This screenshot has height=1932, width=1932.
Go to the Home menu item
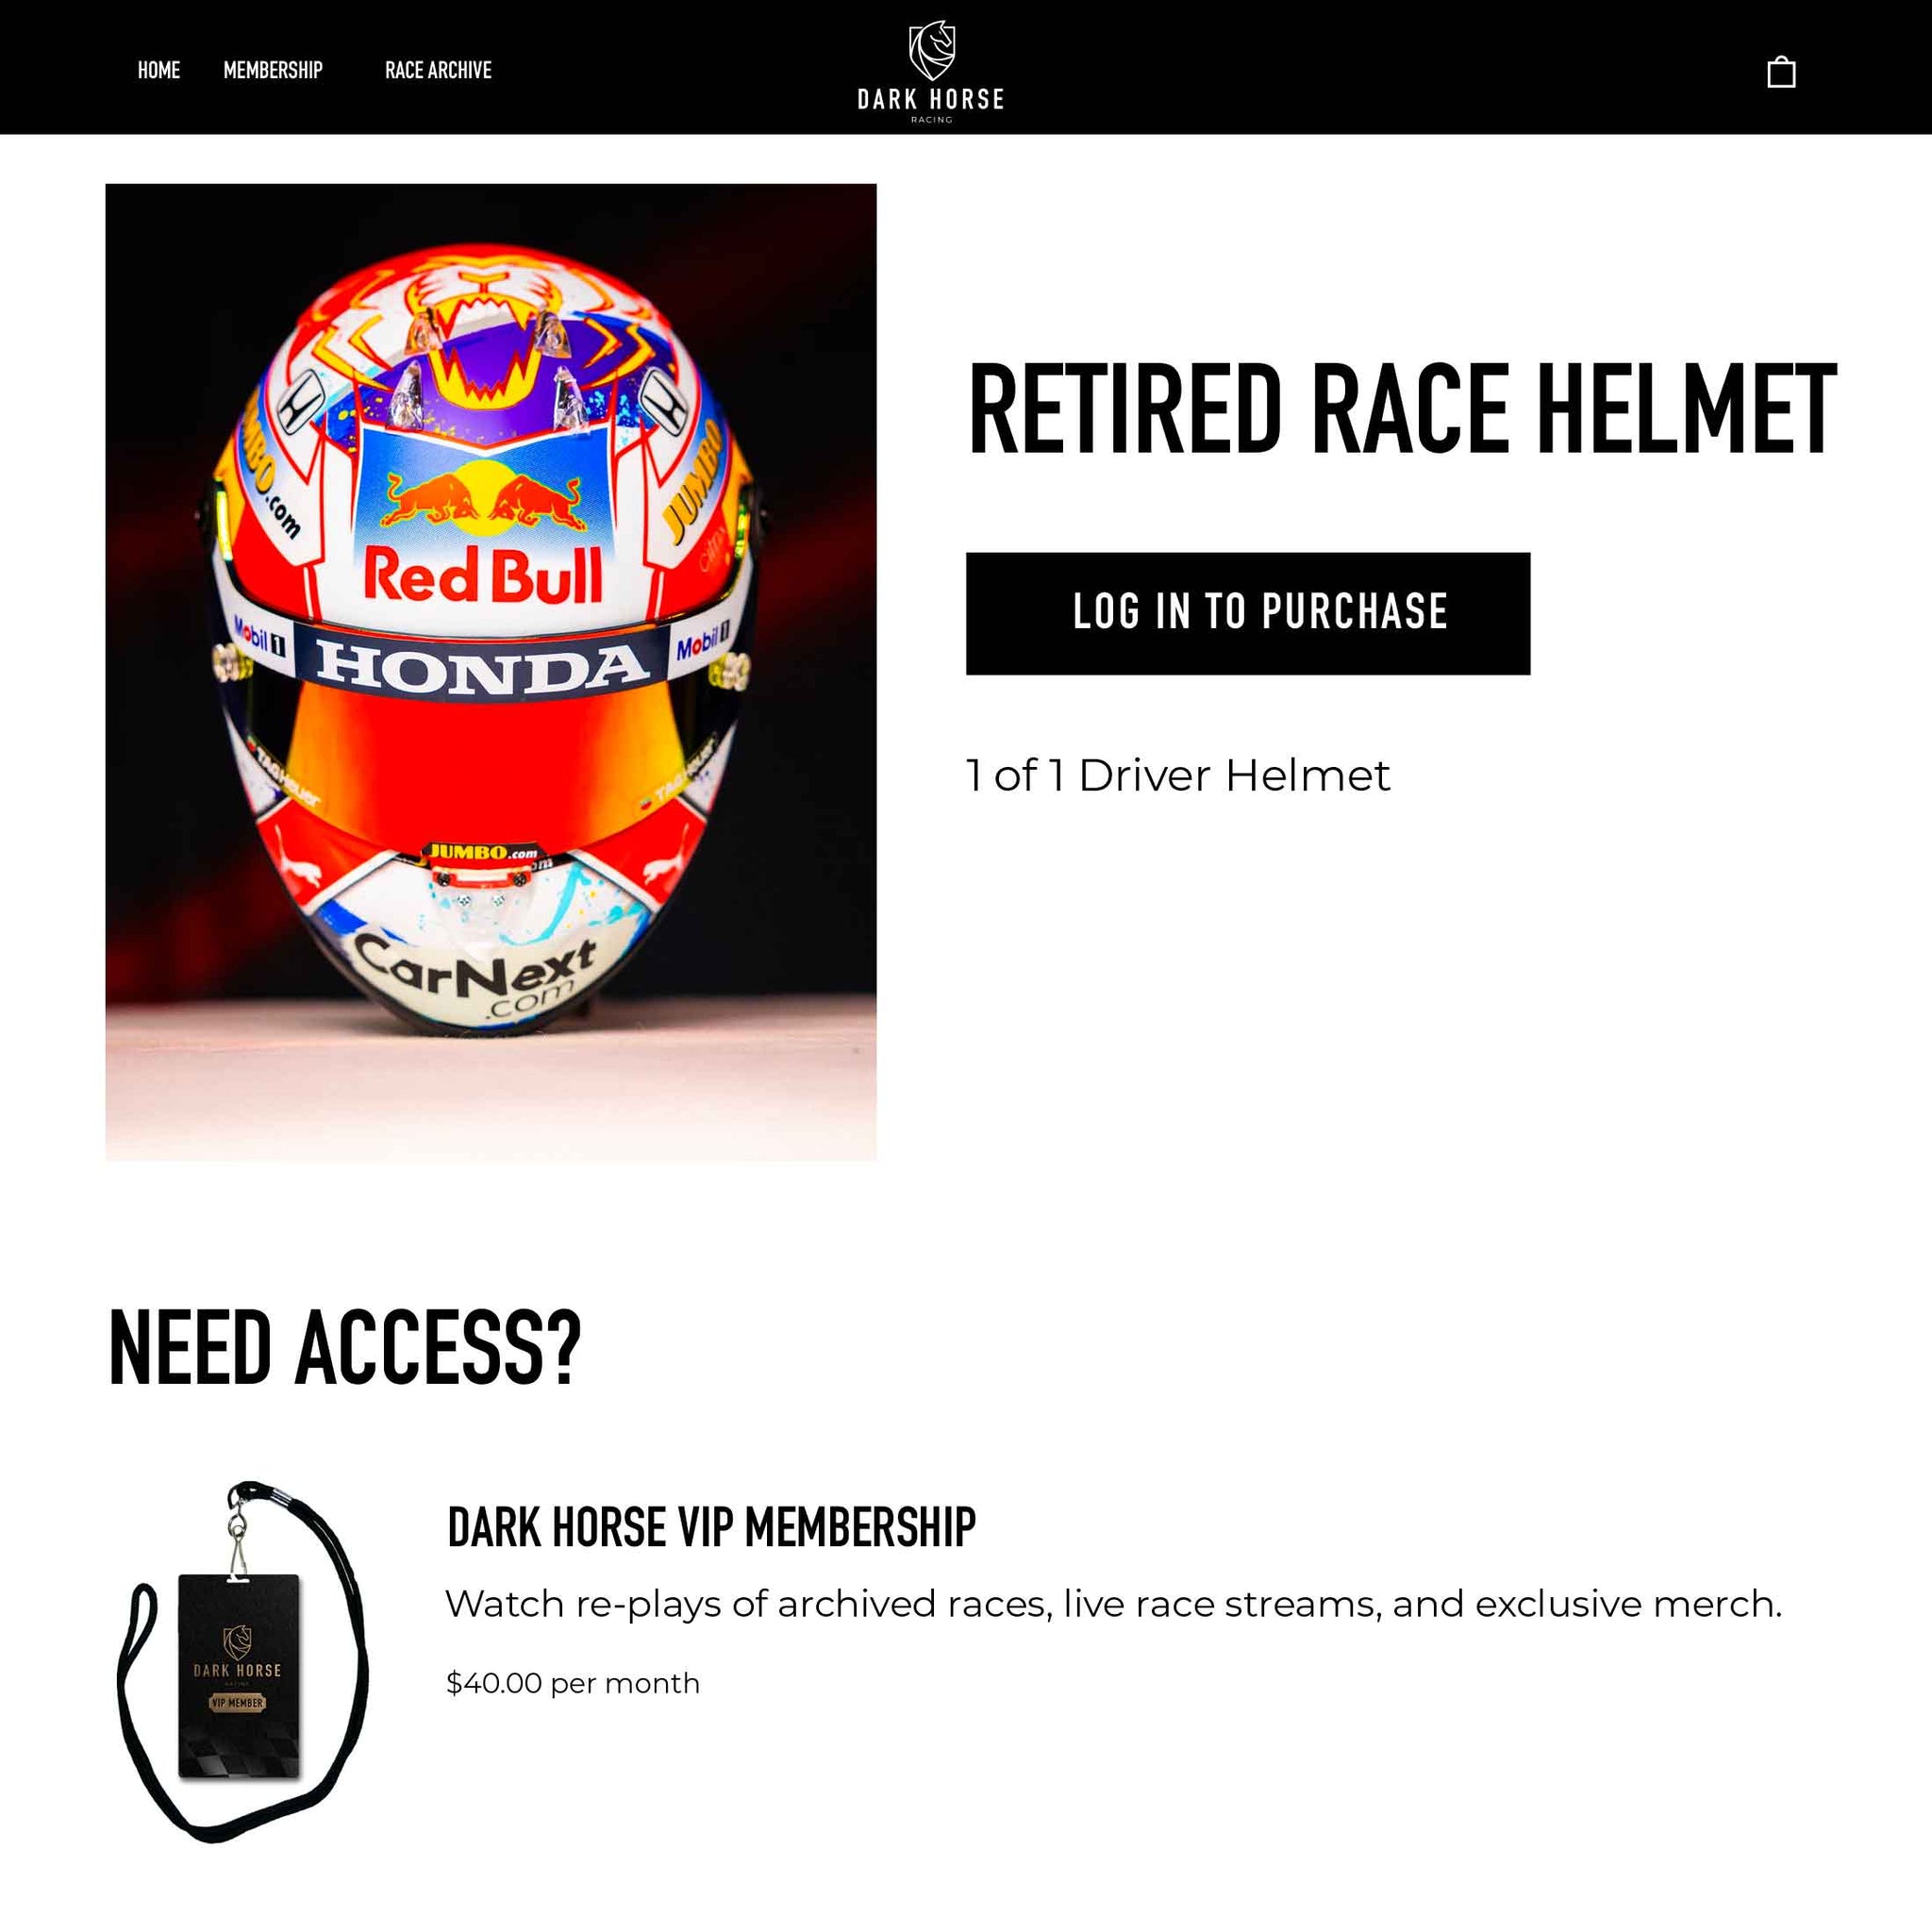(x=159, y=70)
